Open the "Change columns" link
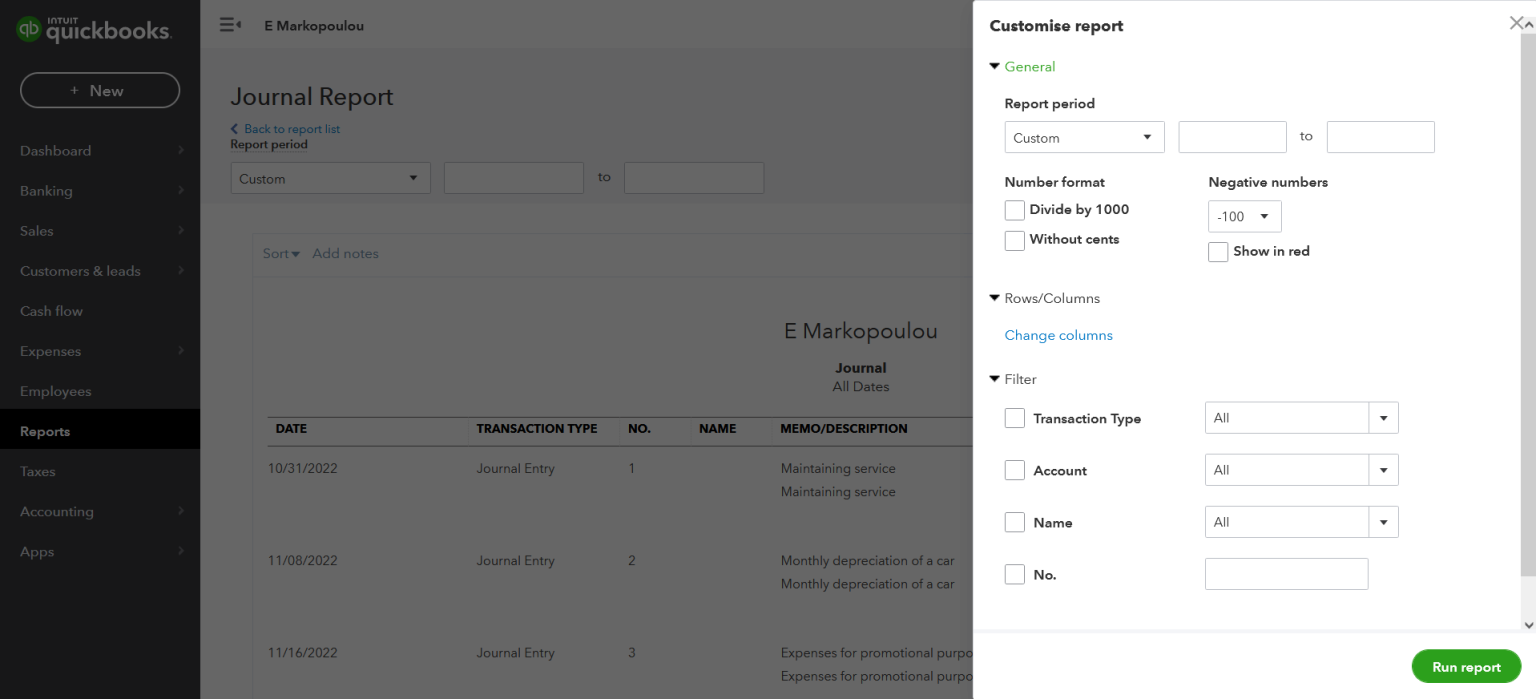This screenshot has height=699, width=1536. [x=1058, y=335]
